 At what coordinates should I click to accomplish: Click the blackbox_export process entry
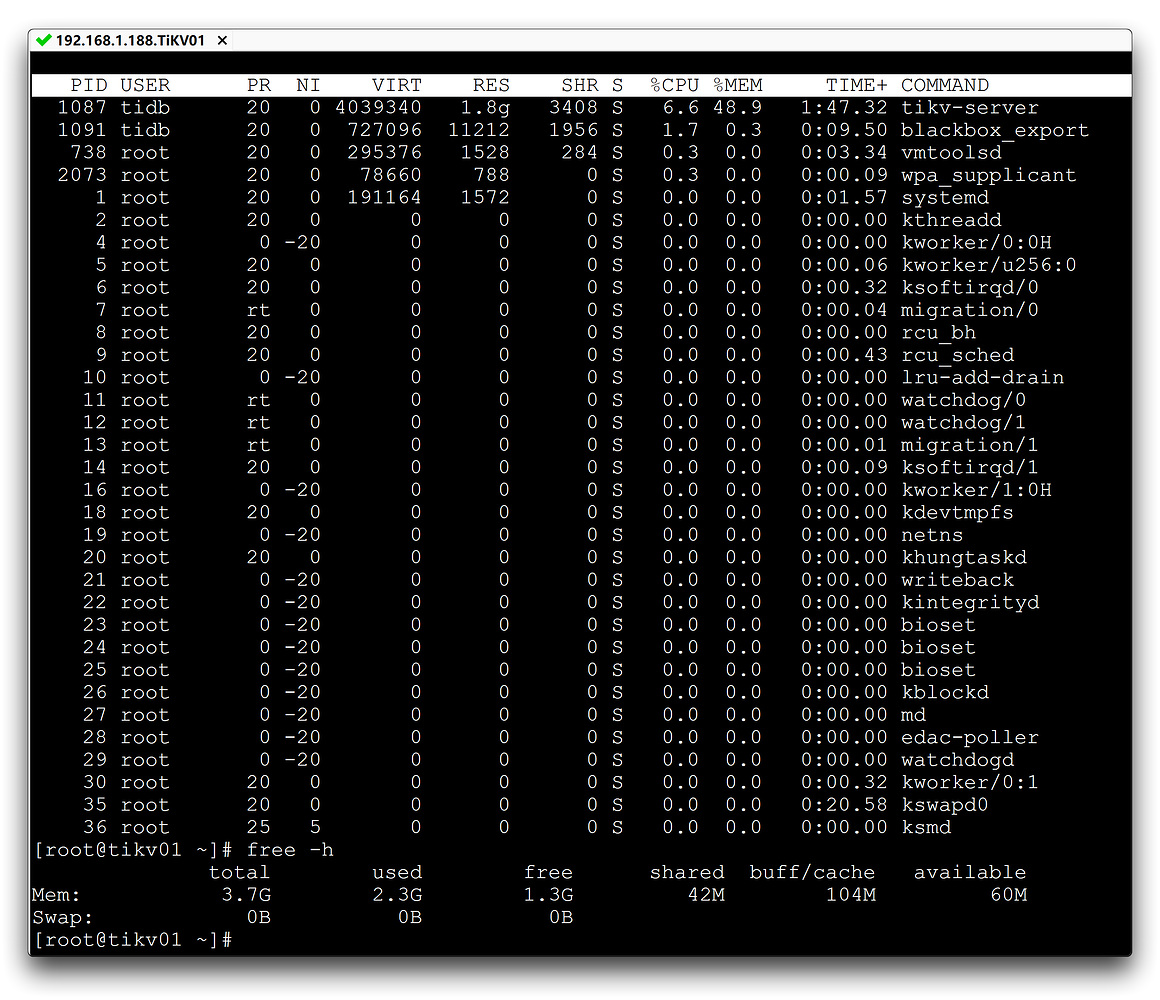coord(994,130)
